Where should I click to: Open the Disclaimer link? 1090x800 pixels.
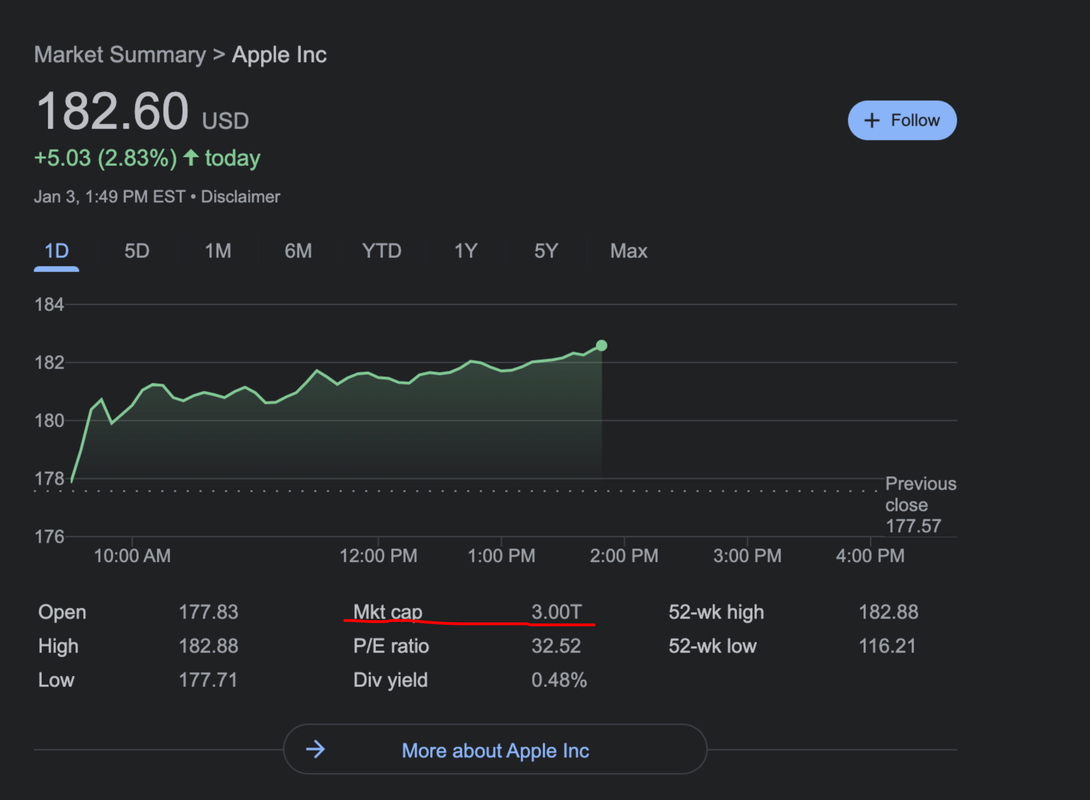(x=241, y=197)
